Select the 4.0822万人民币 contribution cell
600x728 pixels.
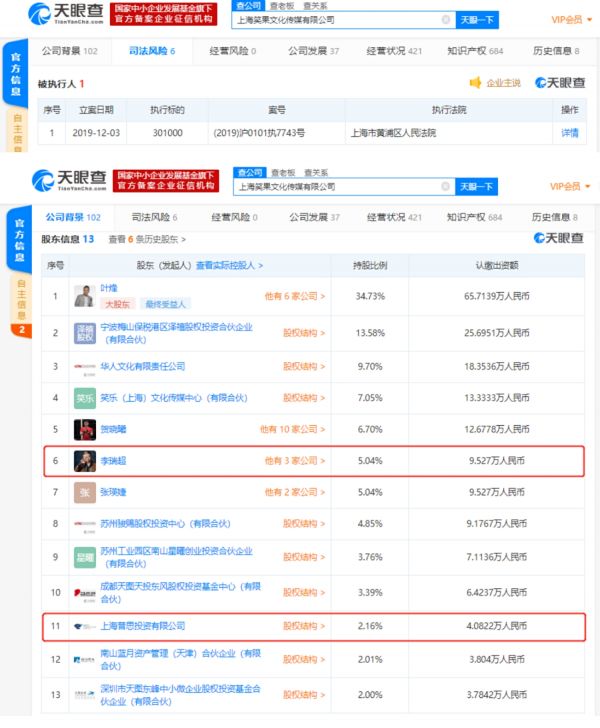click(496, 626)
